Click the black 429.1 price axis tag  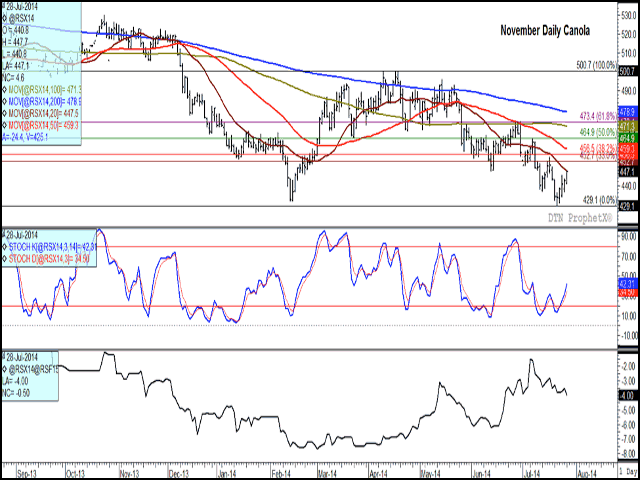(629, 207)
